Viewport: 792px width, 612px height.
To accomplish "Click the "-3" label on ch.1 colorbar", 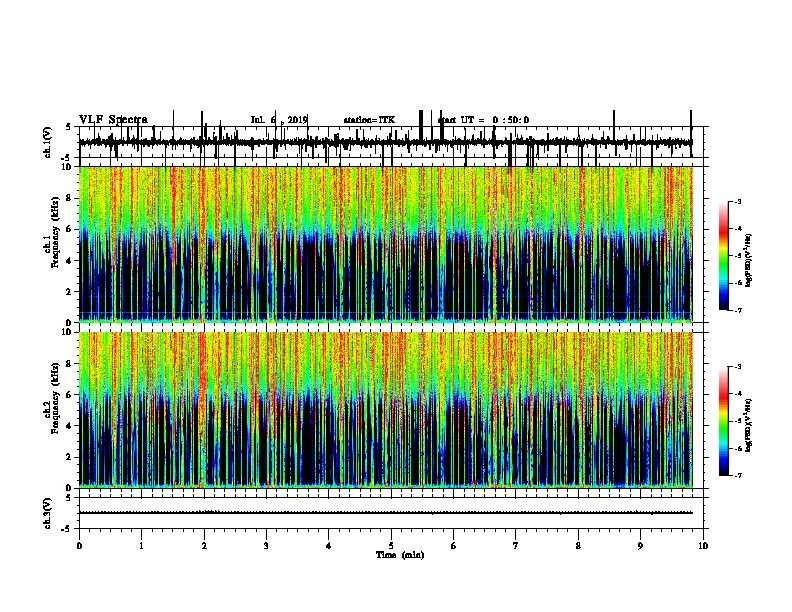I will pyautogui.click(x=737, y=201).
